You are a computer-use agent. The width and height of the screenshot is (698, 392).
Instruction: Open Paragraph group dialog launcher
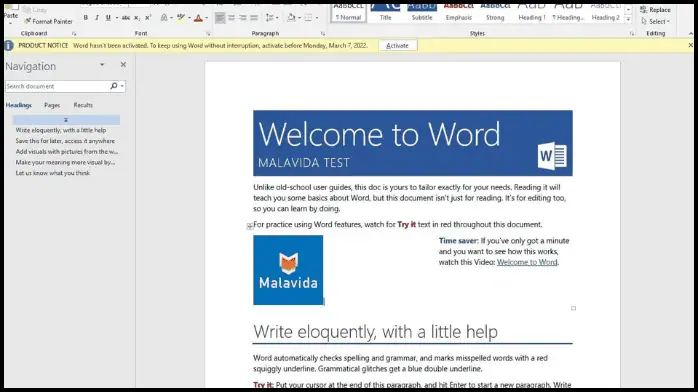323,34
